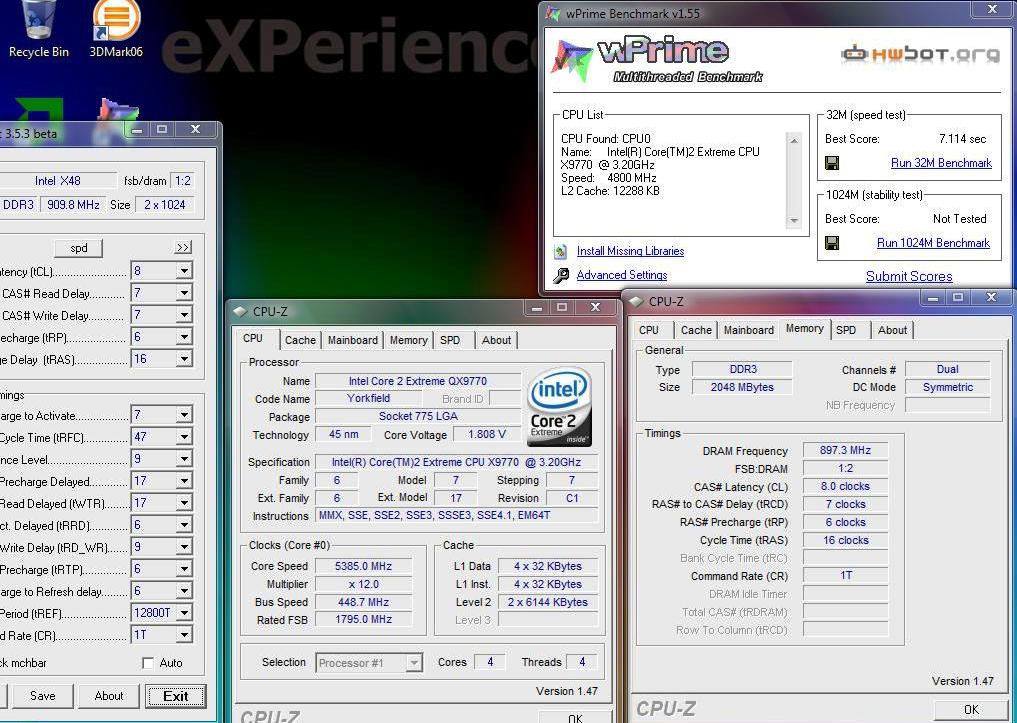Click the Rated FSB 1795.0 MHz value

click(x=363, y=619)
